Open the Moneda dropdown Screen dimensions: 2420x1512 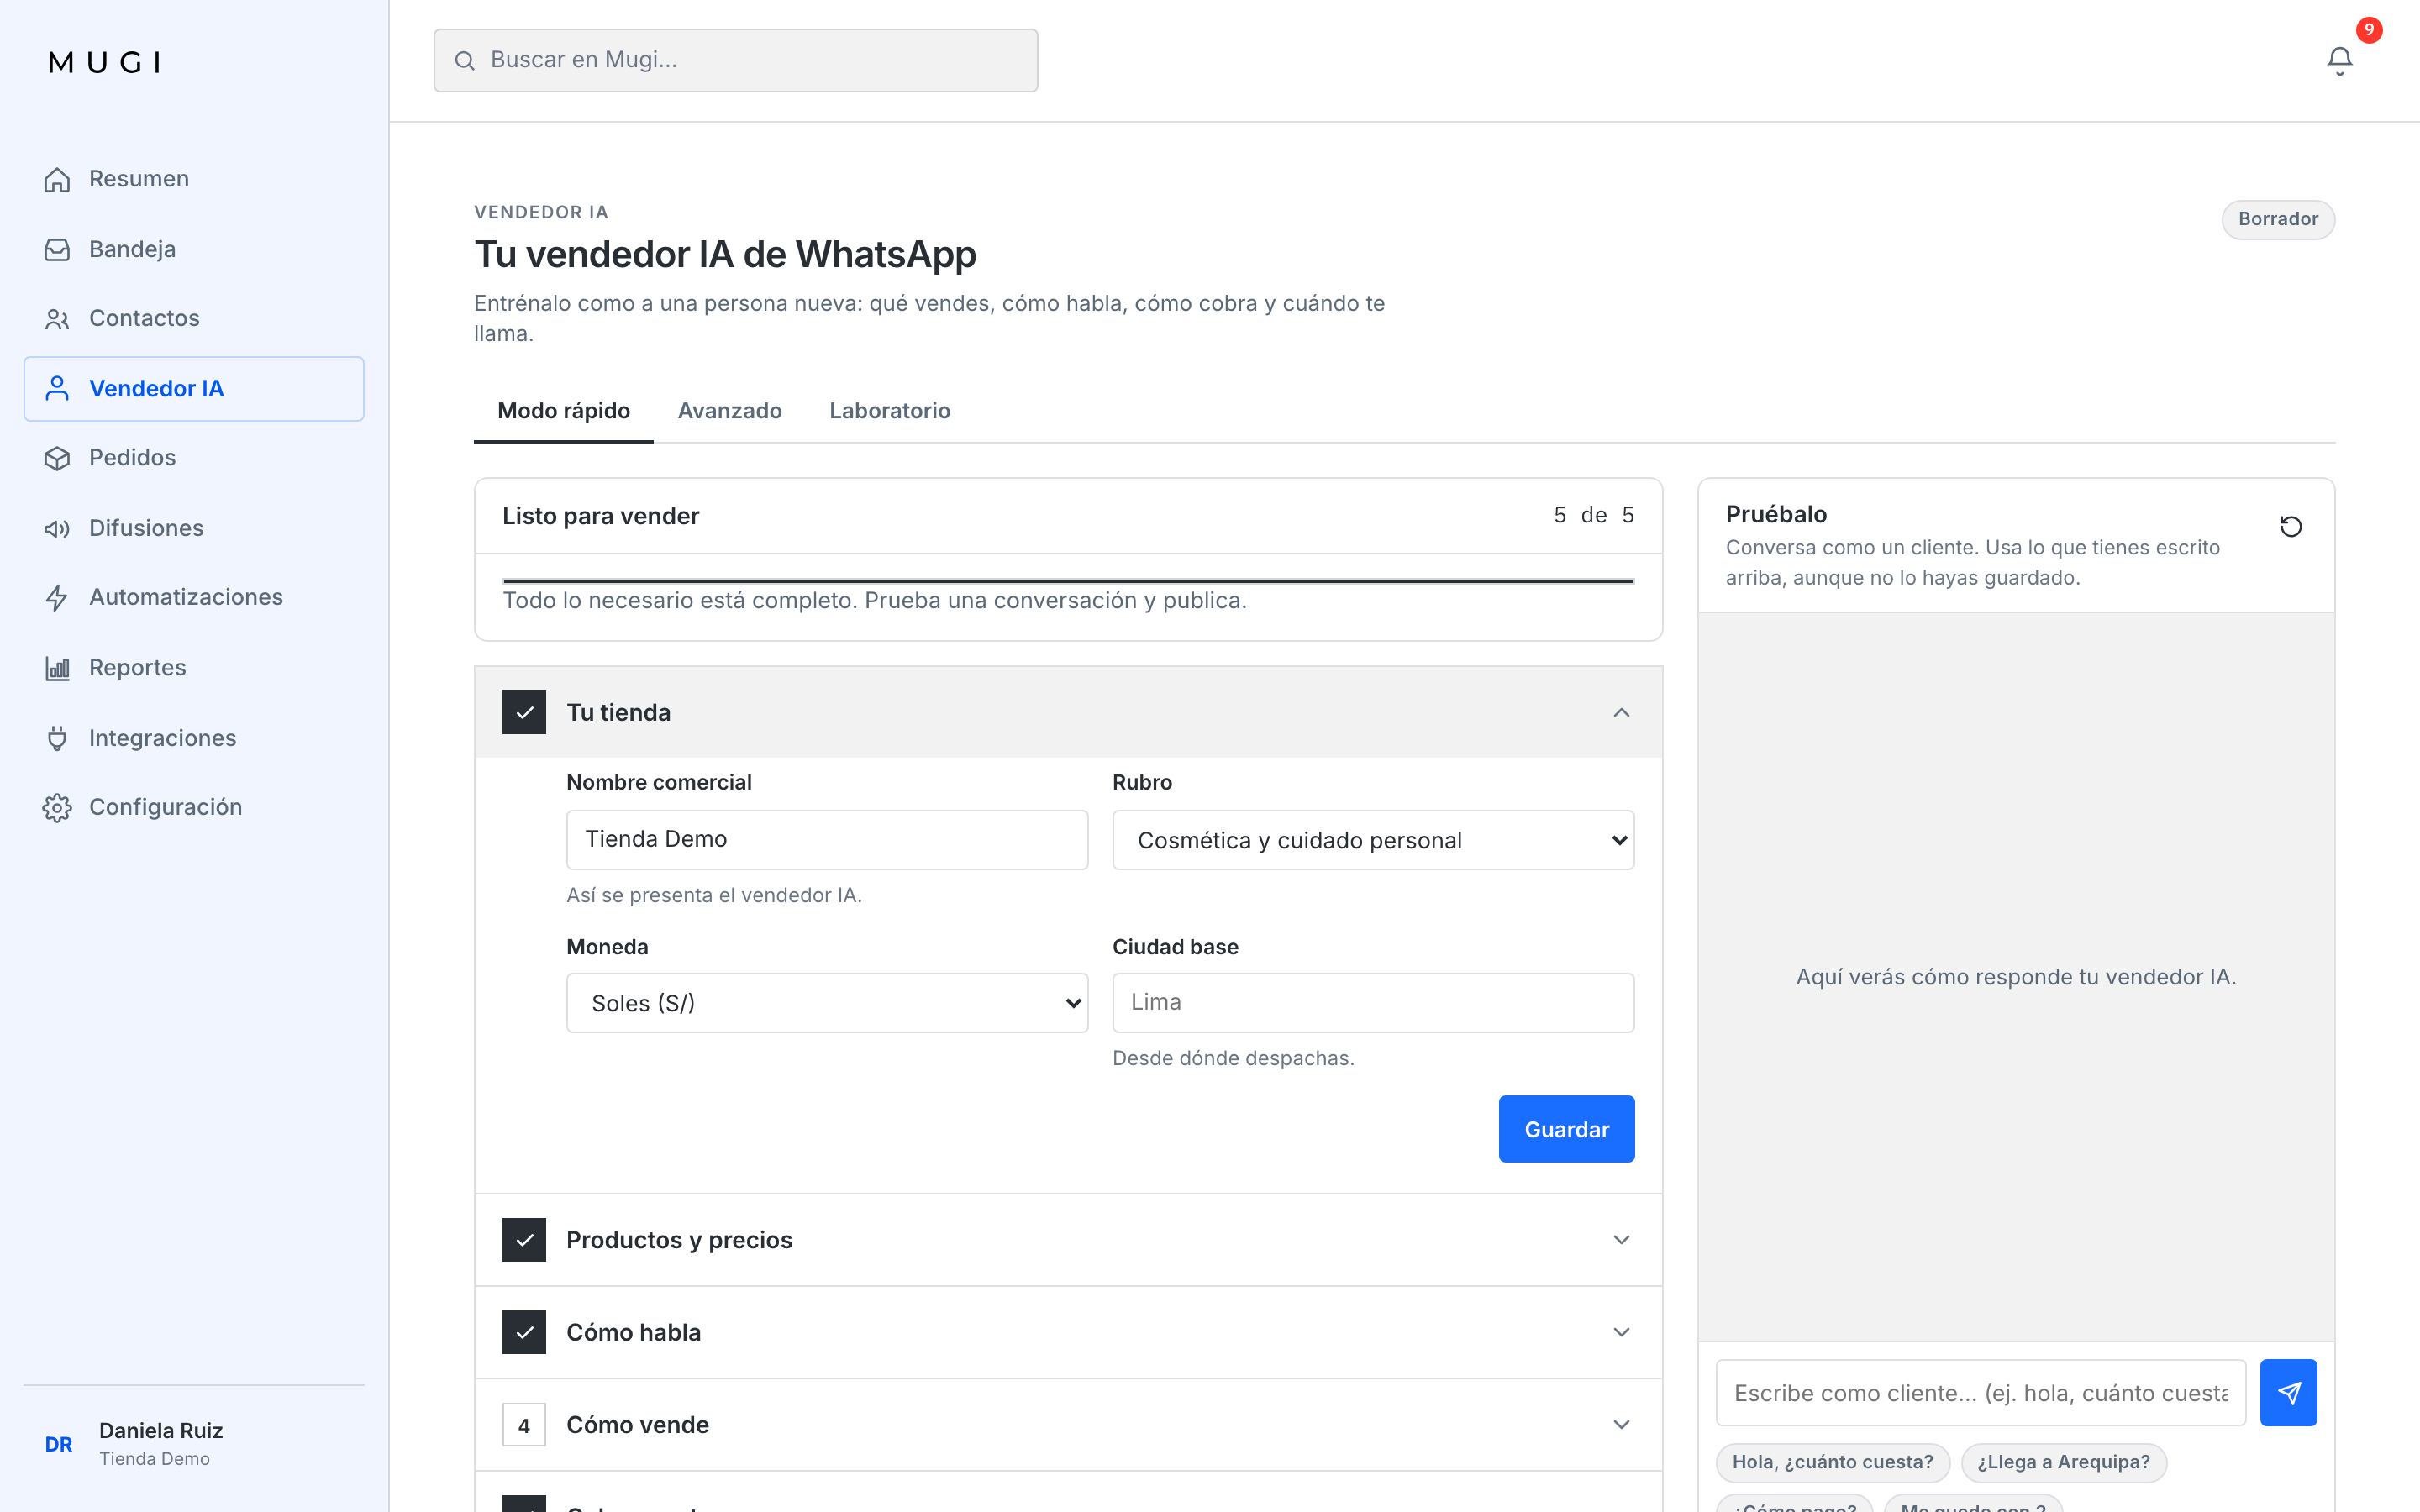(827, 1003)
